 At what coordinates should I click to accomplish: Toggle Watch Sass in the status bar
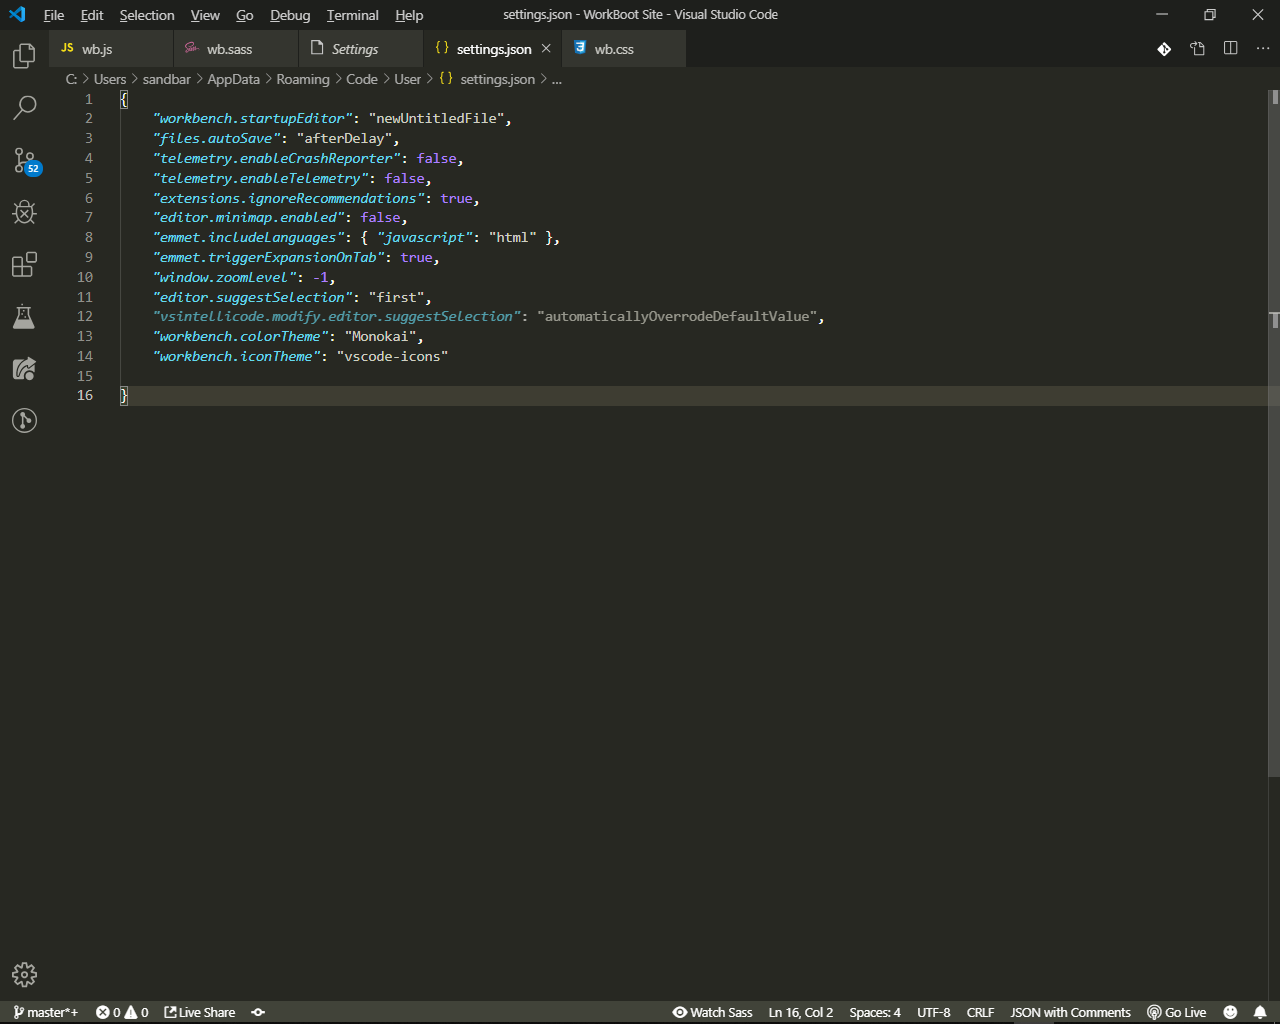713,1012
